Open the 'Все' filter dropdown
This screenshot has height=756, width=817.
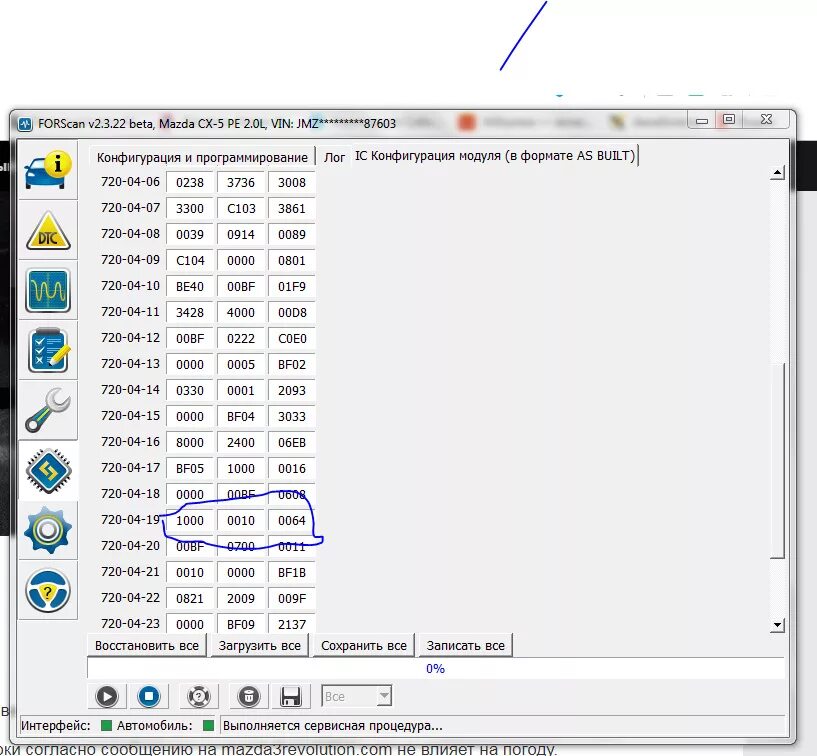357,696
